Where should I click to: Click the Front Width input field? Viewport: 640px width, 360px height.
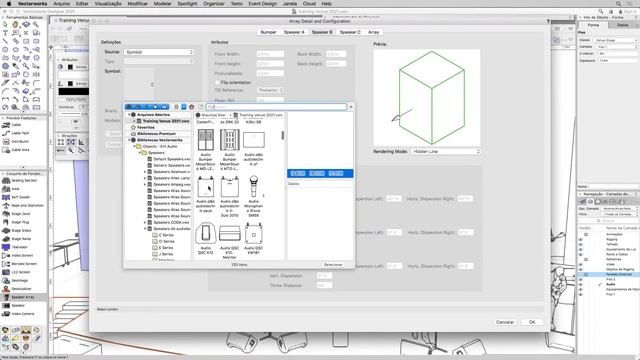point(270,54)
